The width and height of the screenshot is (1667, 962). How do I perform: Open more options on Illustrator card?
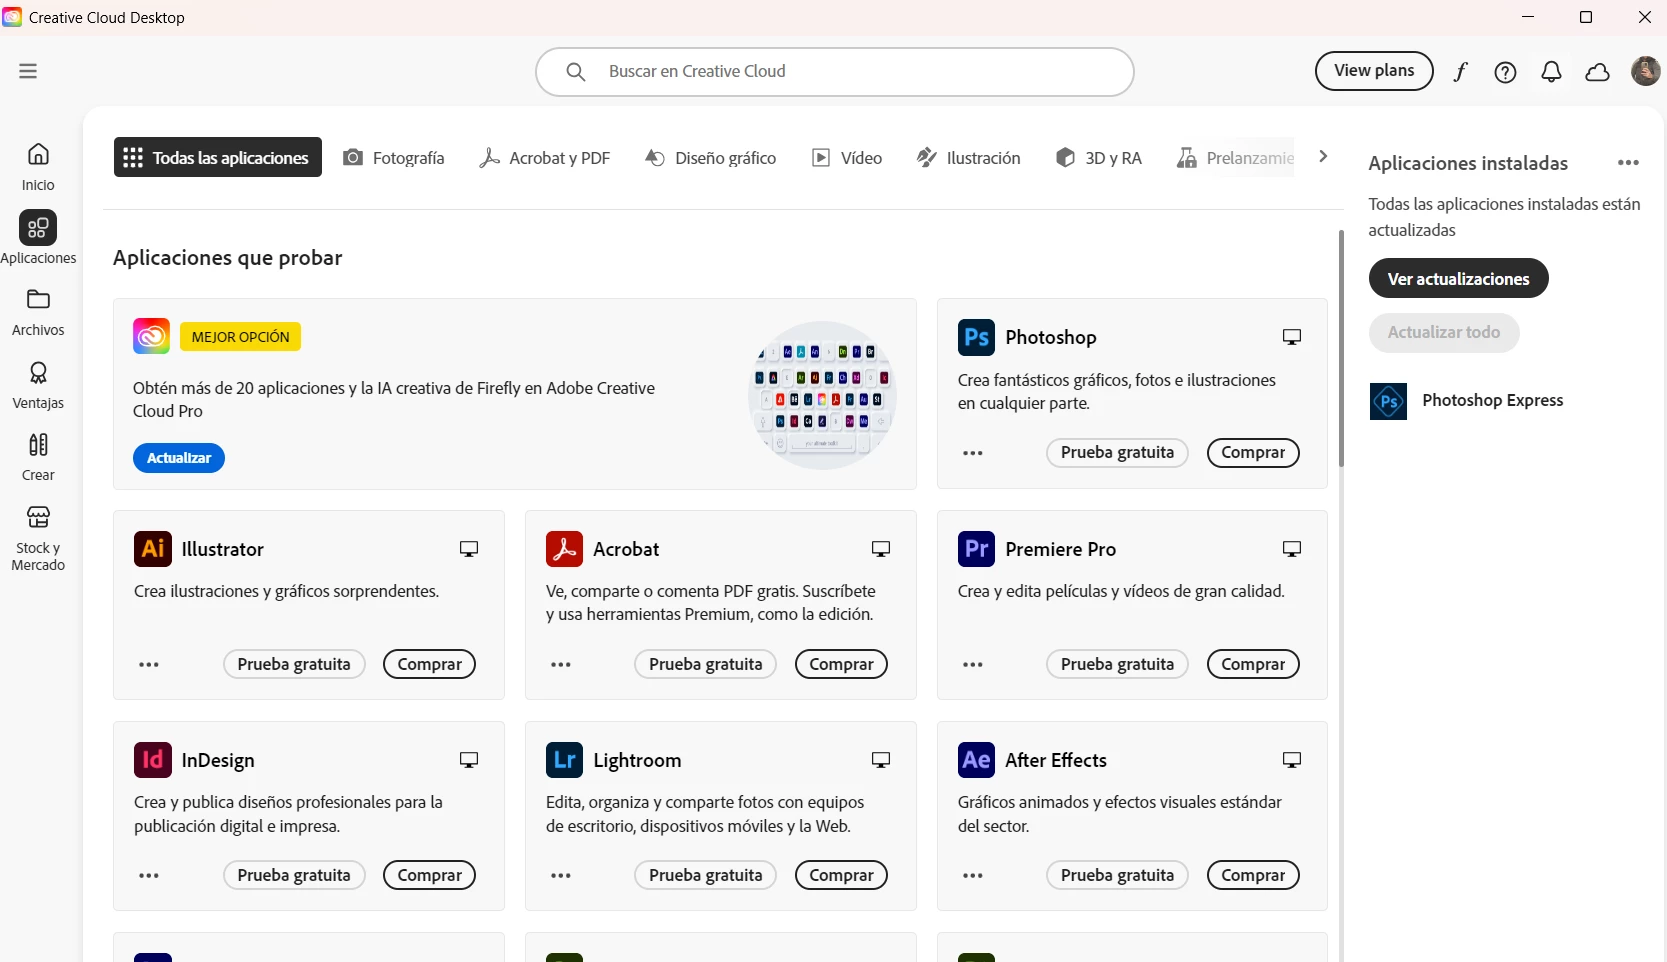tap(149, 665)
